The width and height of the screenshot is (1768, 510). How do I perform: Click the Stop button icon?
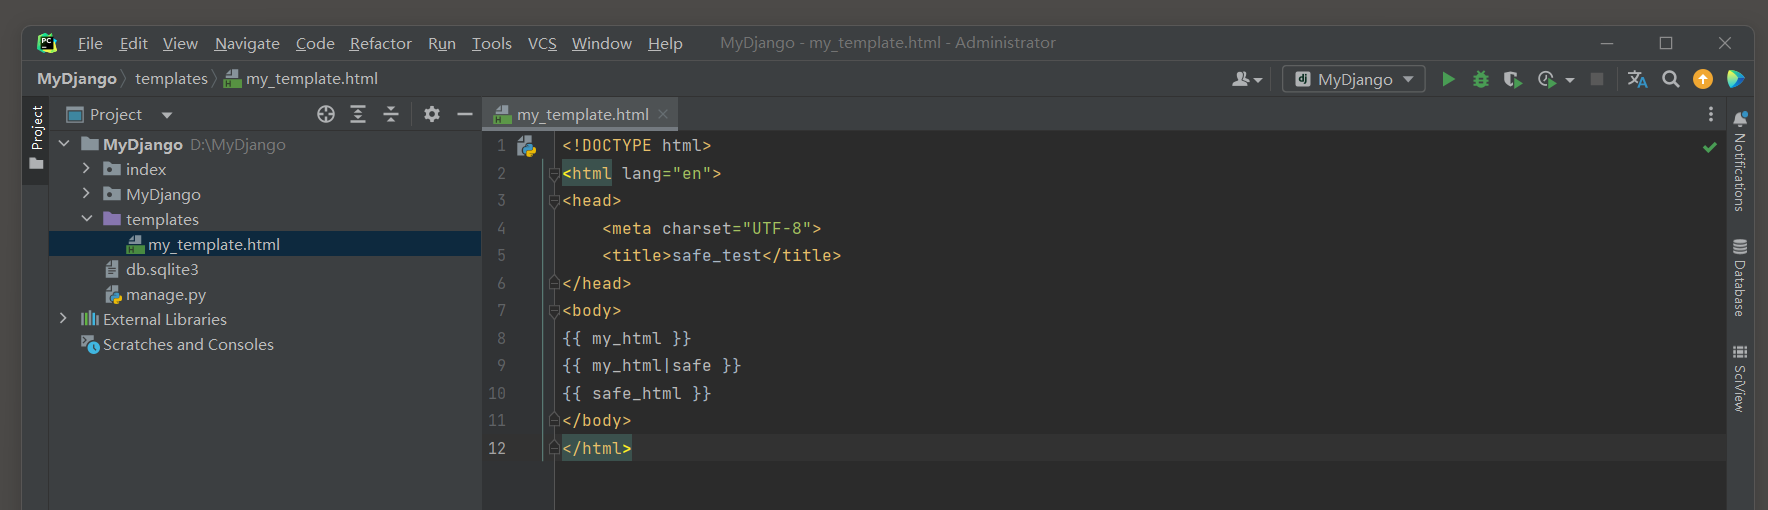(1597, 79)
